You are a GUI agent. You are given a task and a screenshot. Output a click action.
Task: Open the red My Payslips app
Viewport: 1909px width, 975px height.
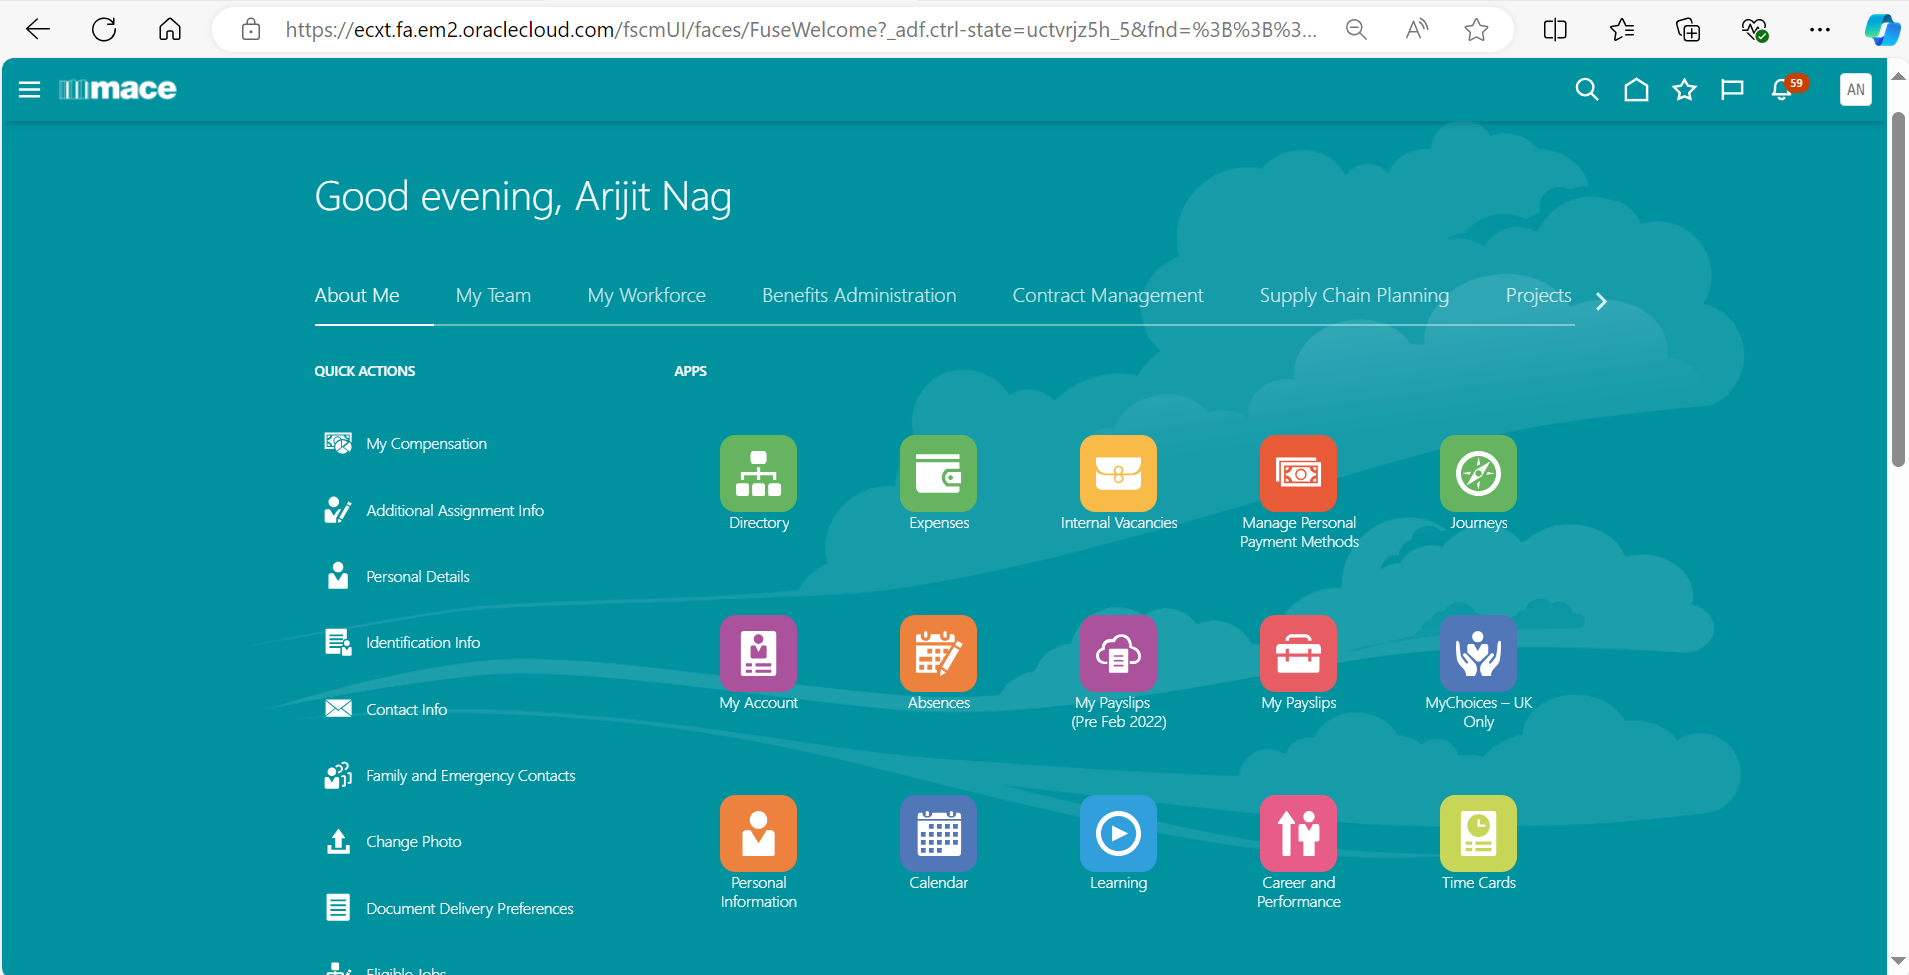tap(1298, 653)
